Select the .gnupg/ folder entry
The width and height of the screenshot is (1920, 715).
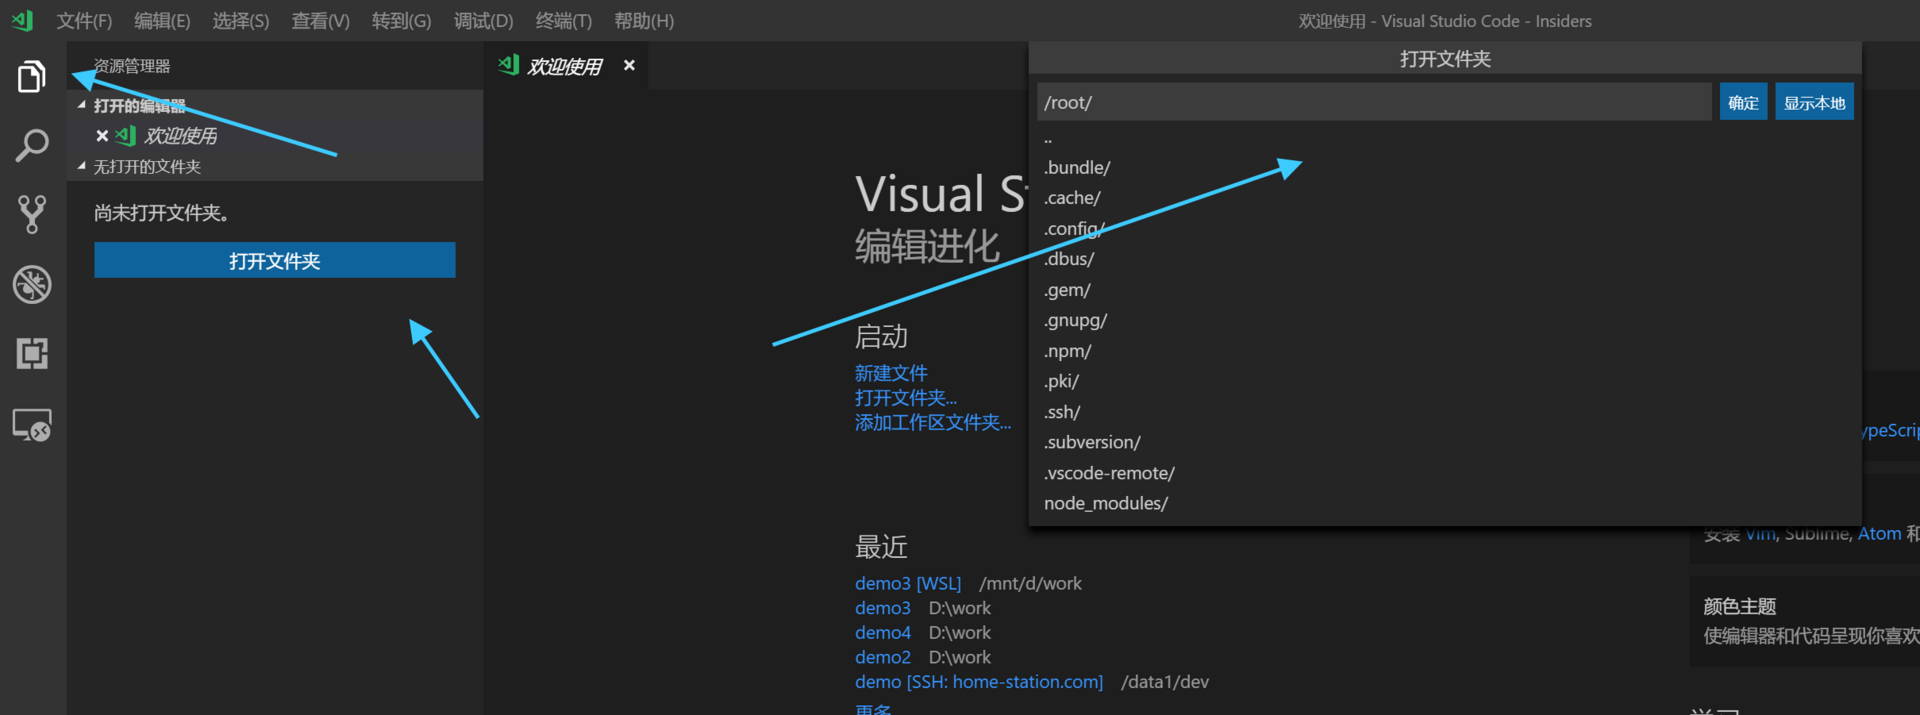(x=1445, y=320)
